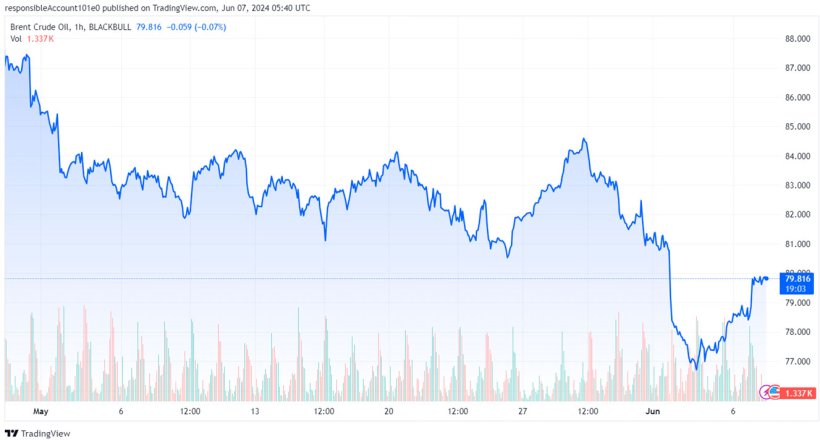The width and height of the screenshot is (820, 440).
Task: Click the purple lightning event icon
Action: click(765, 392)
